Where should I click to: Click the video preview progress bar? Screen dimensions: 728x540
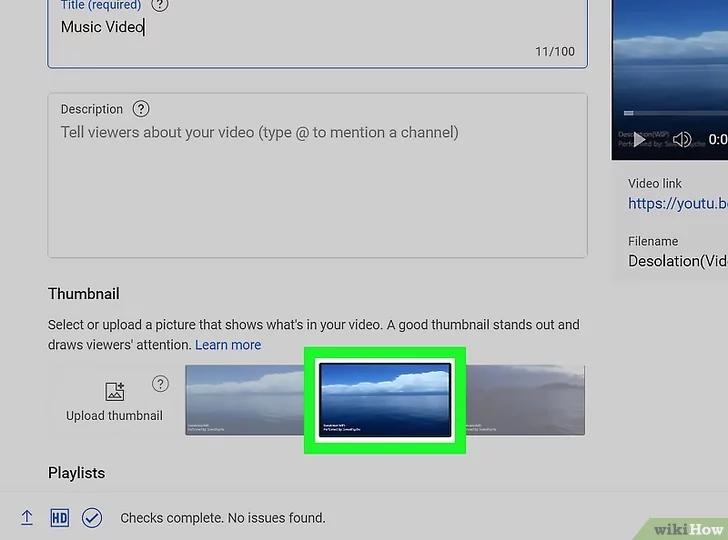[x=670, y=113]
